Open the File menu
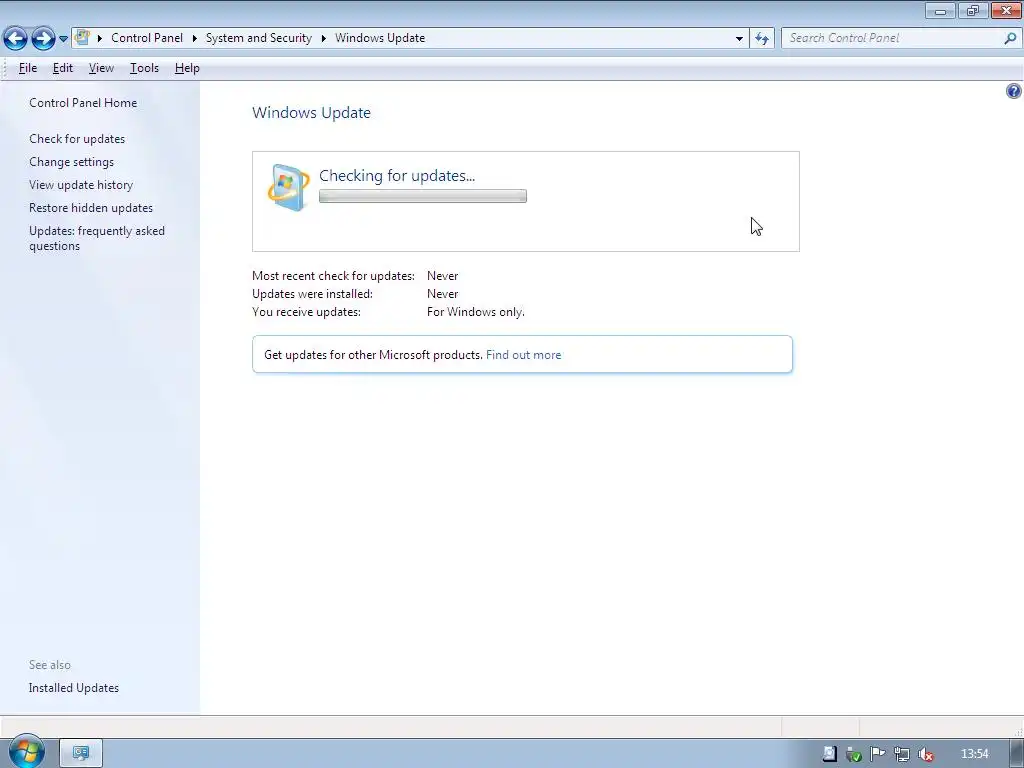The width and height of the screenshot is (1024, 768). (x=27, y=68)
